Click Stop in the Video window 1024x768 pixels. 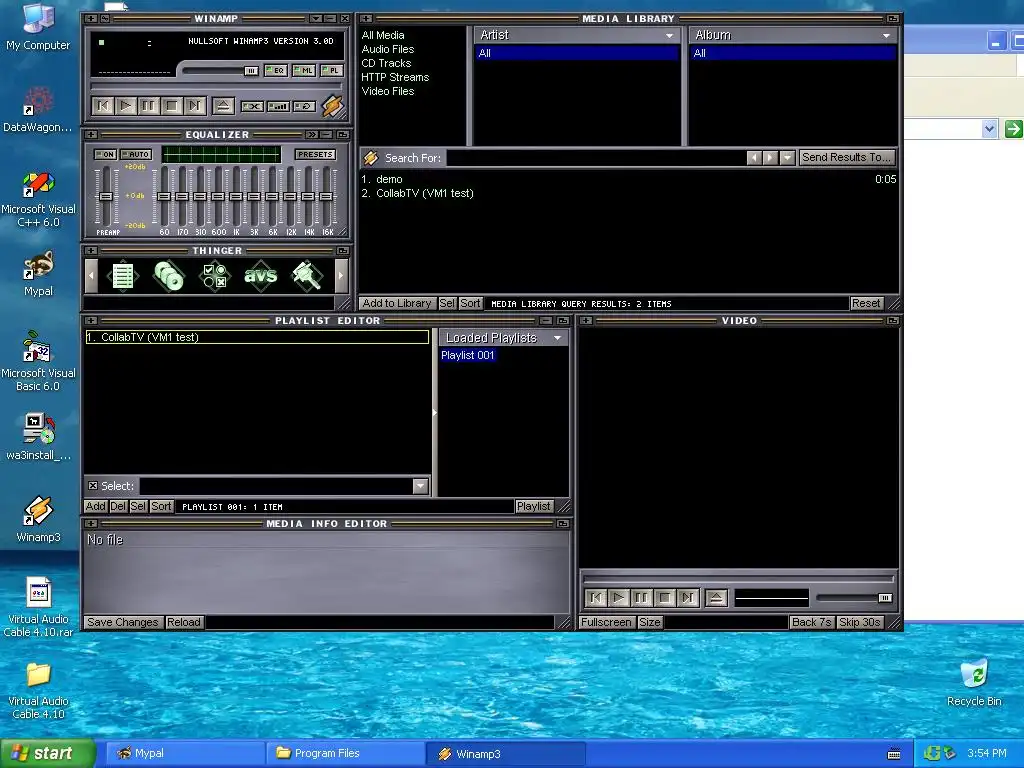[x=664, y=598]
